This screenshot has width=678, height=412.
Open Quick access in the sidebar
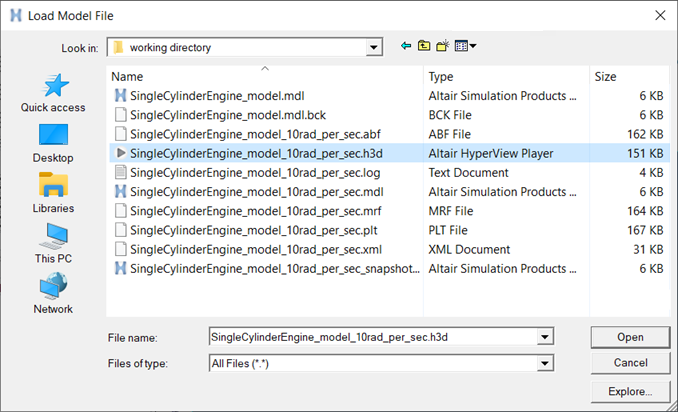pos(53,93)
